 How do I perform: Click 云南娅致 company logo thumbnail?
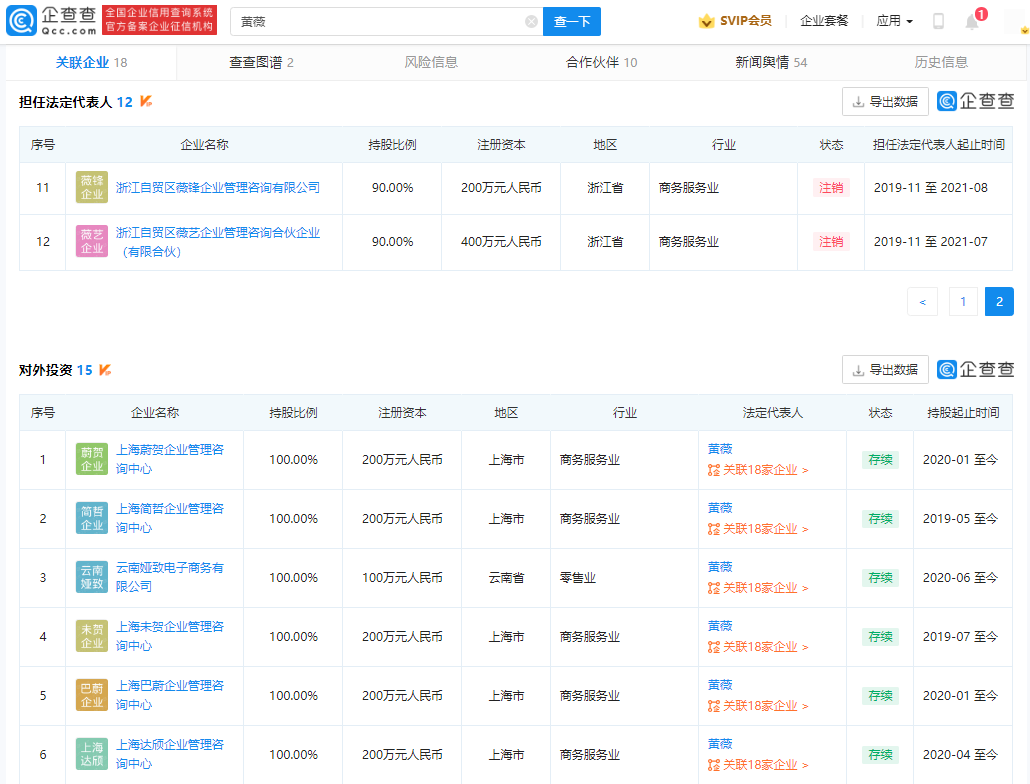click(91, 577)
